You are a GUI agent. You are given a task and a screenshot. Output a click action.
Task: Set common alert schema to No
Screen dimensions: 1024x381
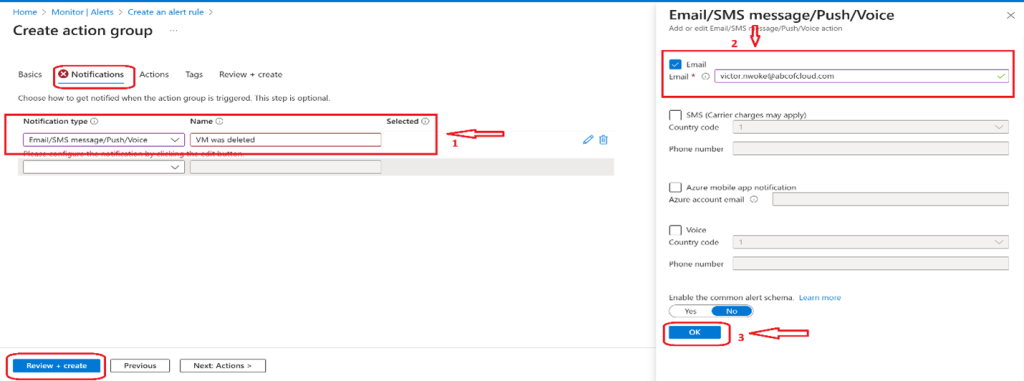click(731, 311)
